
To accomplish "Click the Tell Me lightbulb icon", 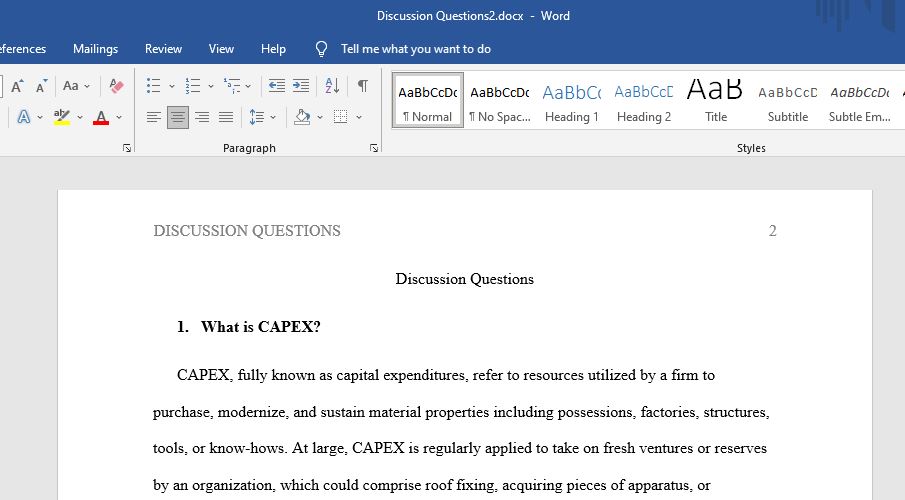I will pos(321,49).
